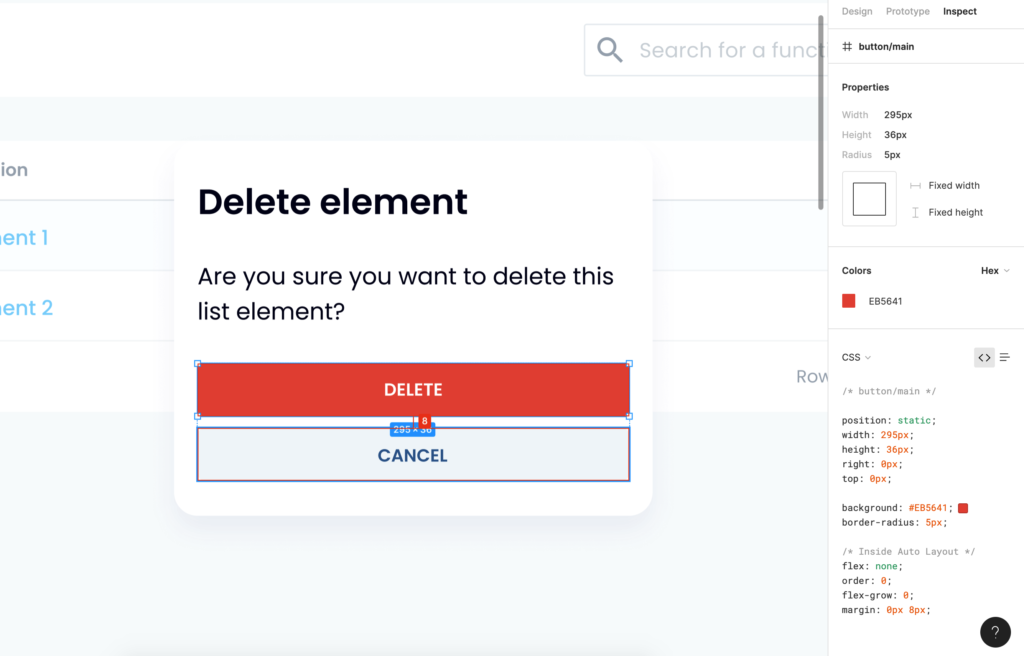Click the red swatch next to background property
Screen dimensions: 1024x656
pyautogui.click(x=963, y=508)
